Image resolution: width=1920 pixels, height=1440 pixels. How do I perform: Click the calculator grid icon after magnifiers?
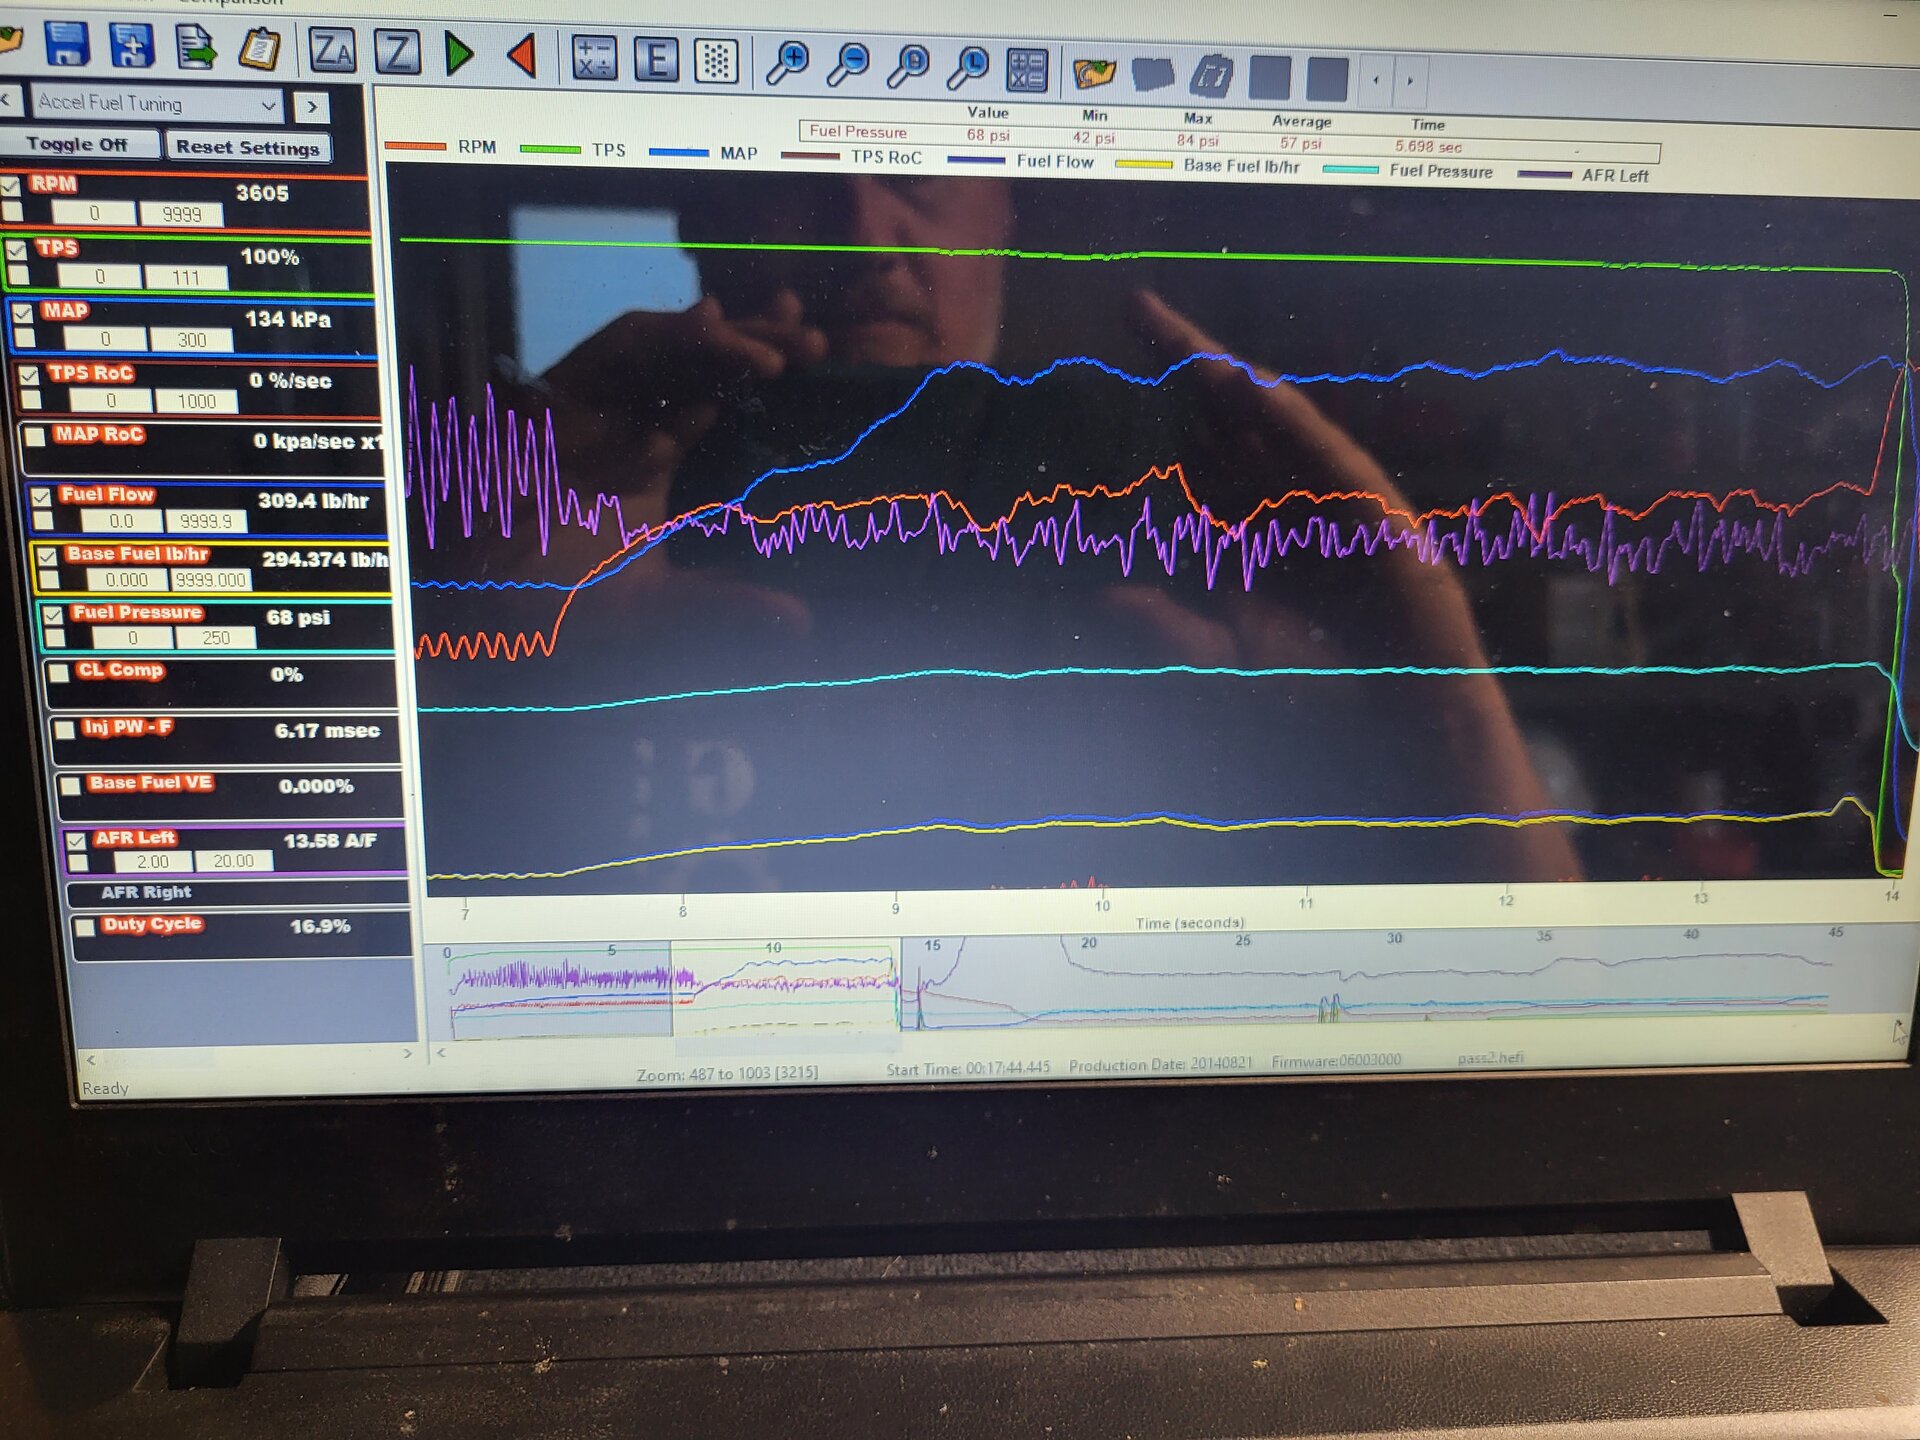click(1027, 70)
